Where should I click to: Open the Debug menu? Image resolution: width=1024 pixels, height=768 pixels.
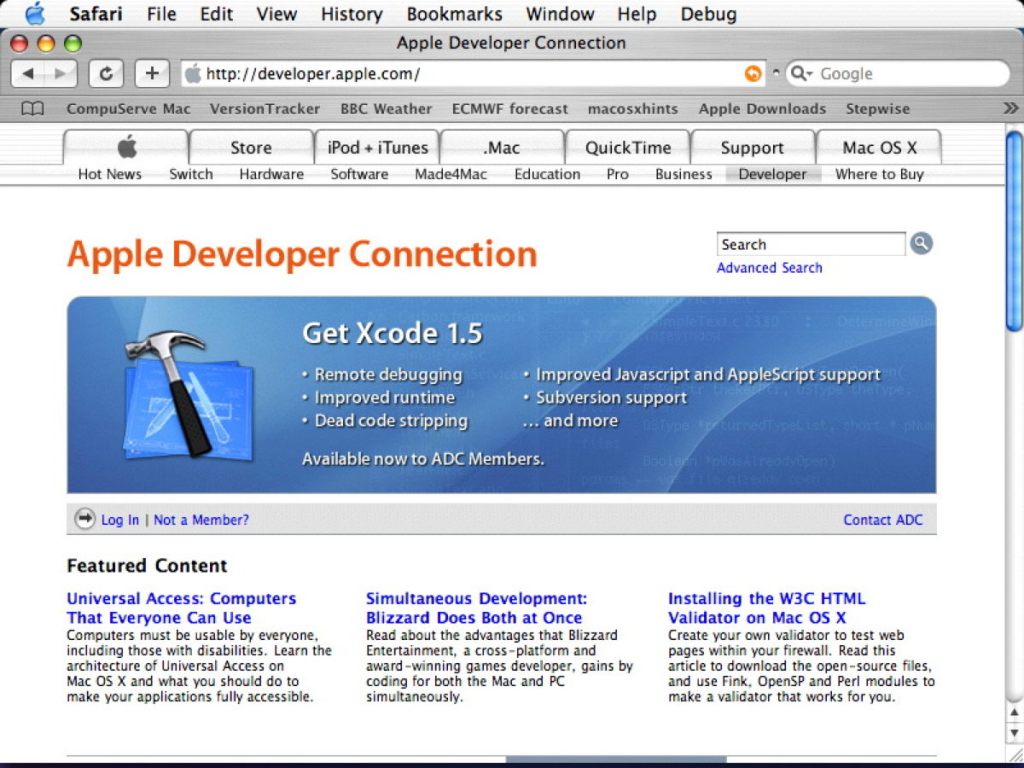pyautogui.click(x=708, y=14)
